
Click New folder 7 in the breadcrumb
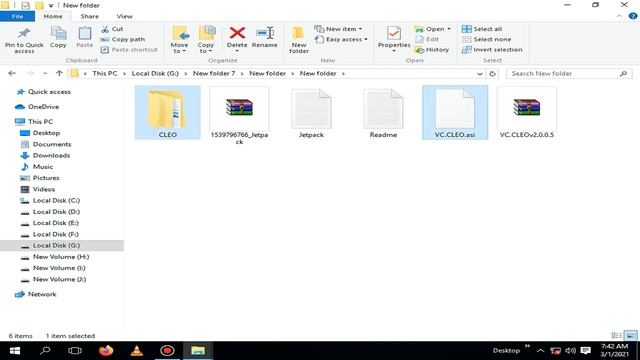tap(214, 73)
